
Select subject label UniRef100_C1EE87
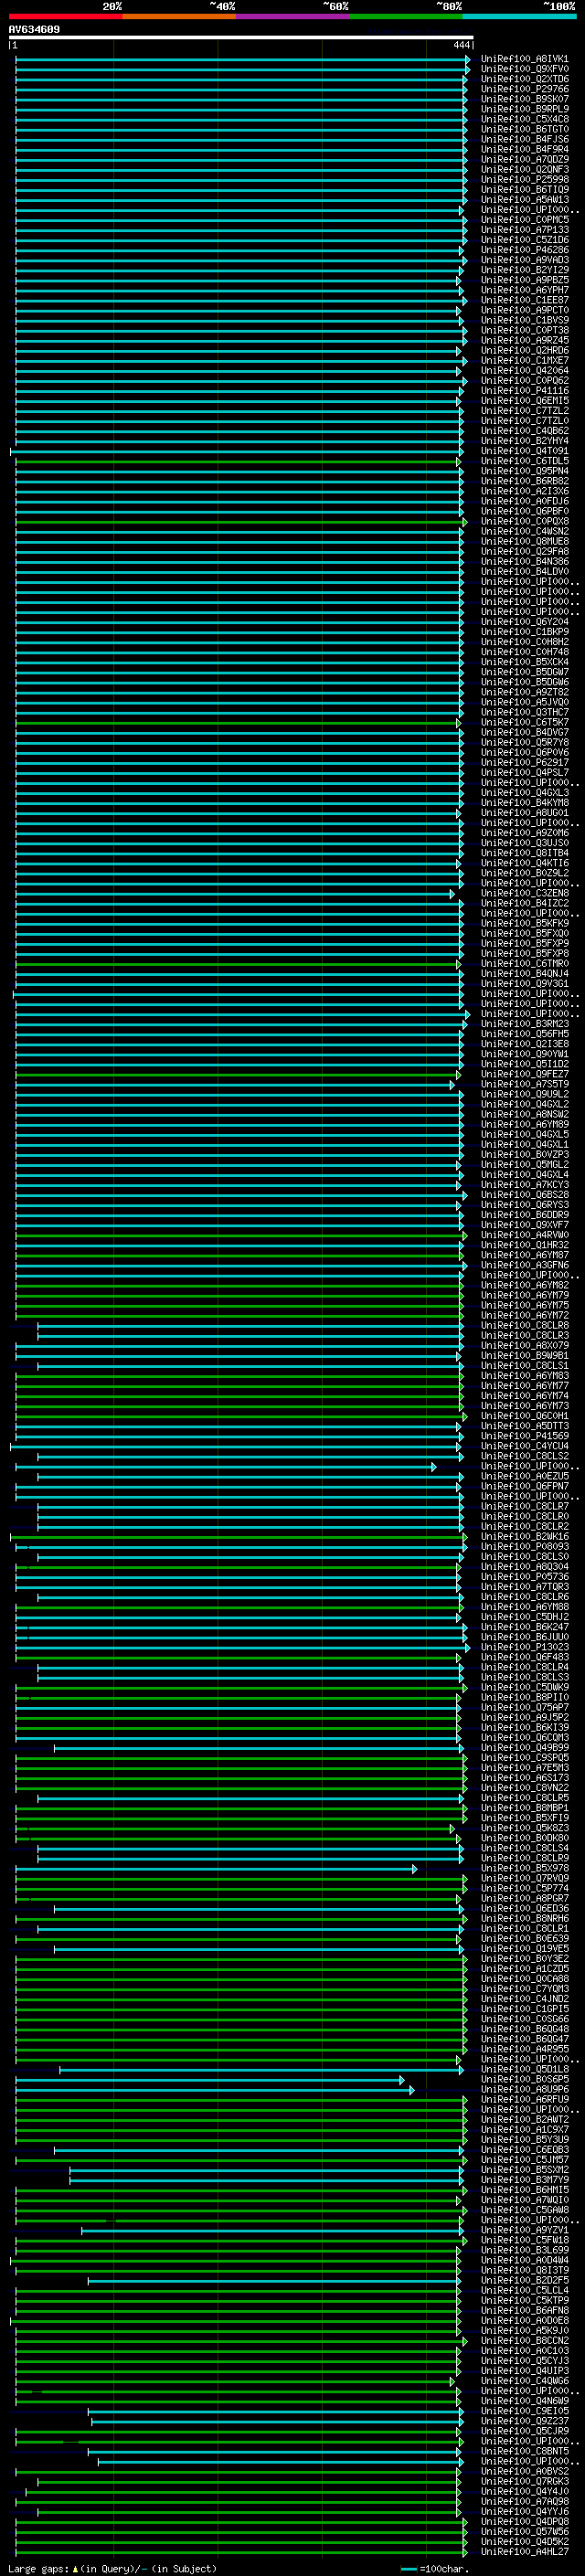pyautogui.click(x=524, y=300)
